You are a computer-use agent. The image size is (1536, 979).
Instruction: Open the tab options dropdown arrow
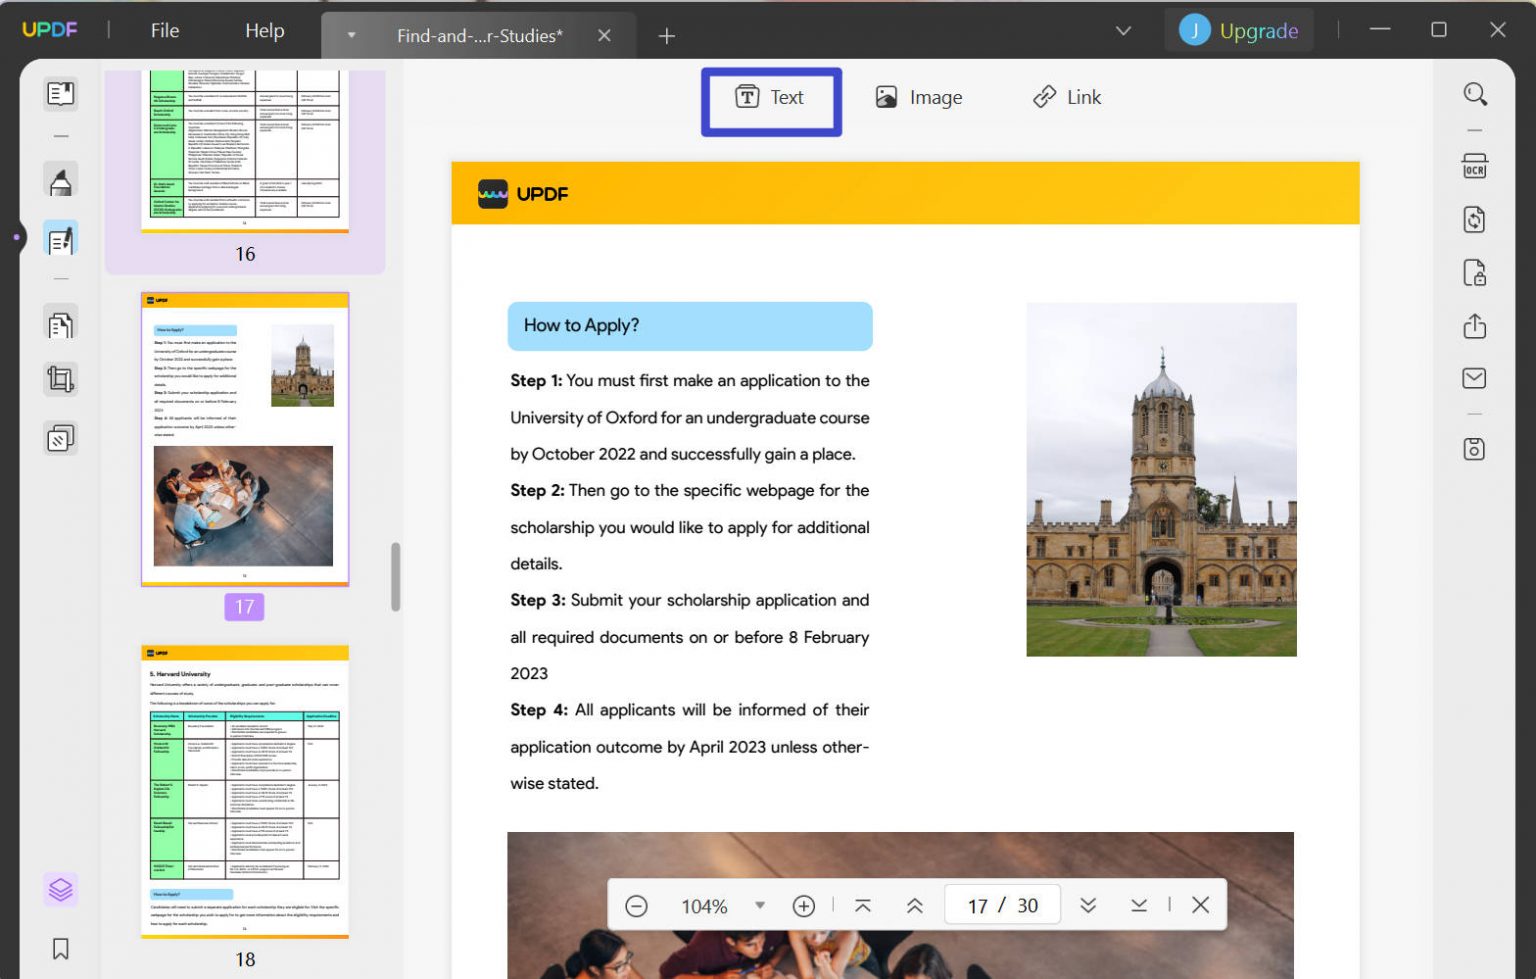(x=351, y=35)
